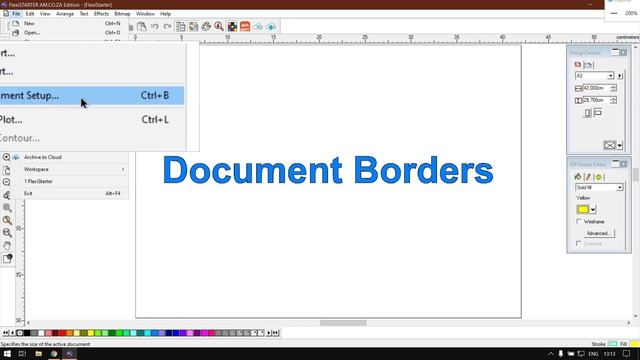Viewport: 640px width, 360px height.
Task: Click the horizontal scrollbar thumb
Action: coord(343,323)
